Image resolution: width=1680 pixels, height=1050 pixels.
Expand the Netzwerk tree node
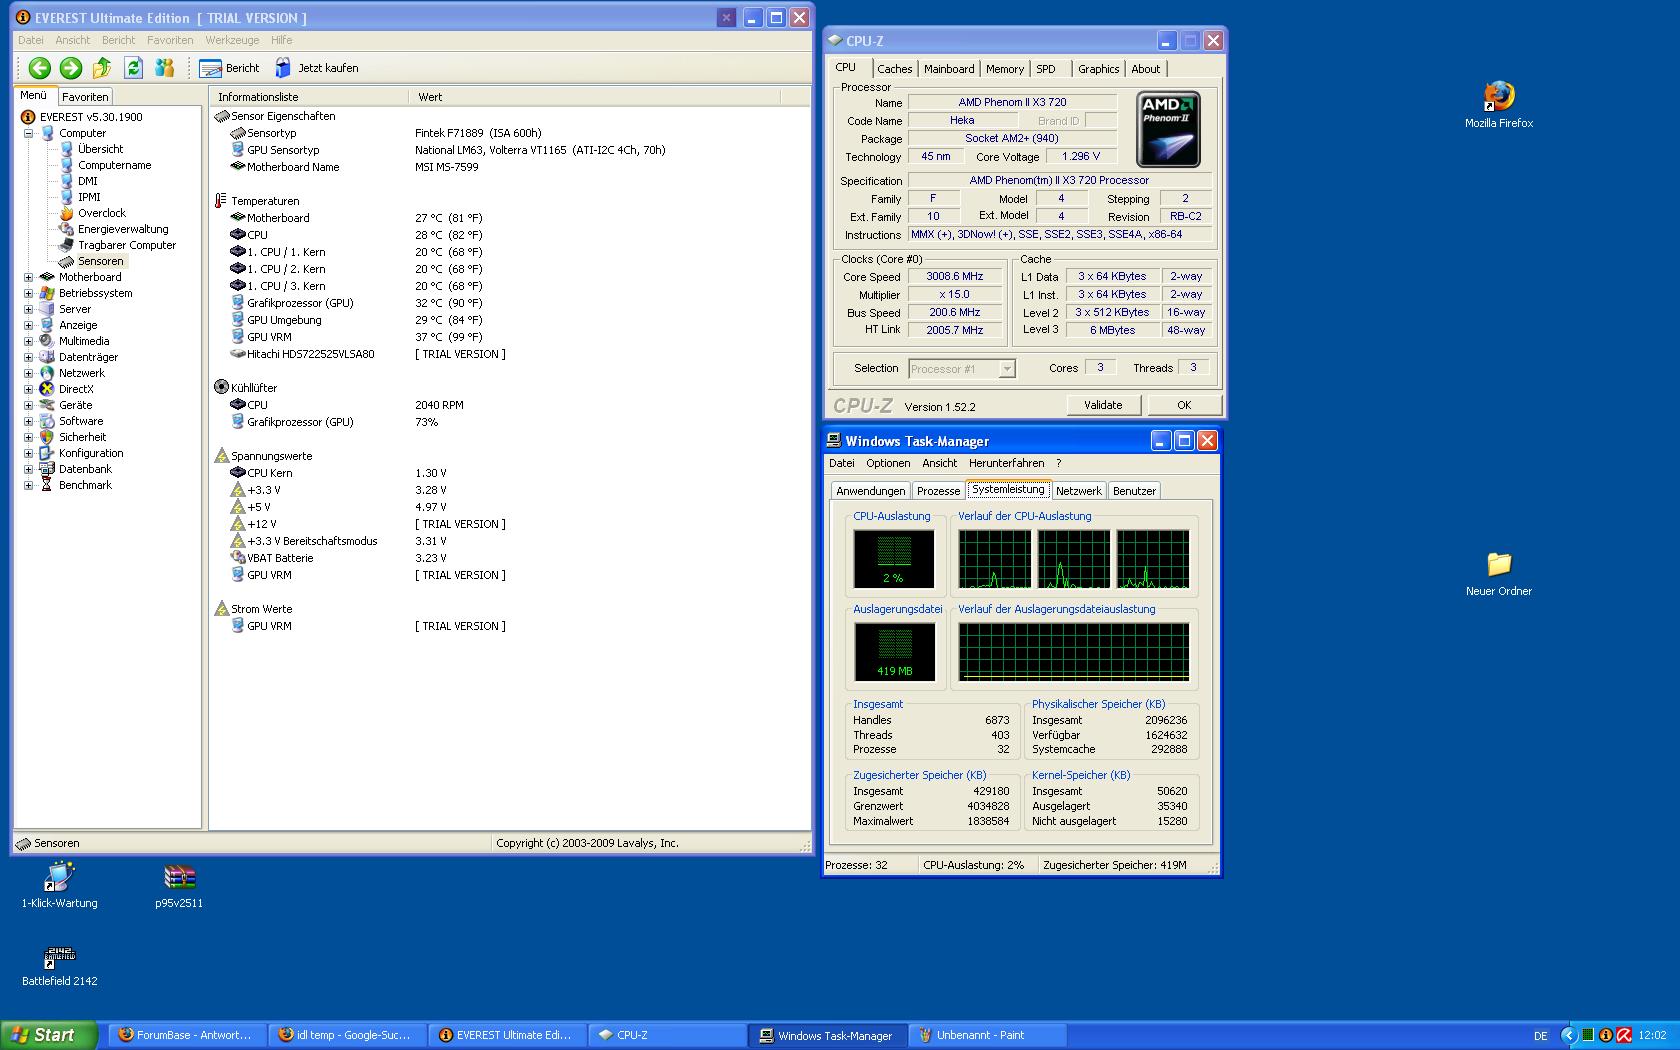pos(29,373)
